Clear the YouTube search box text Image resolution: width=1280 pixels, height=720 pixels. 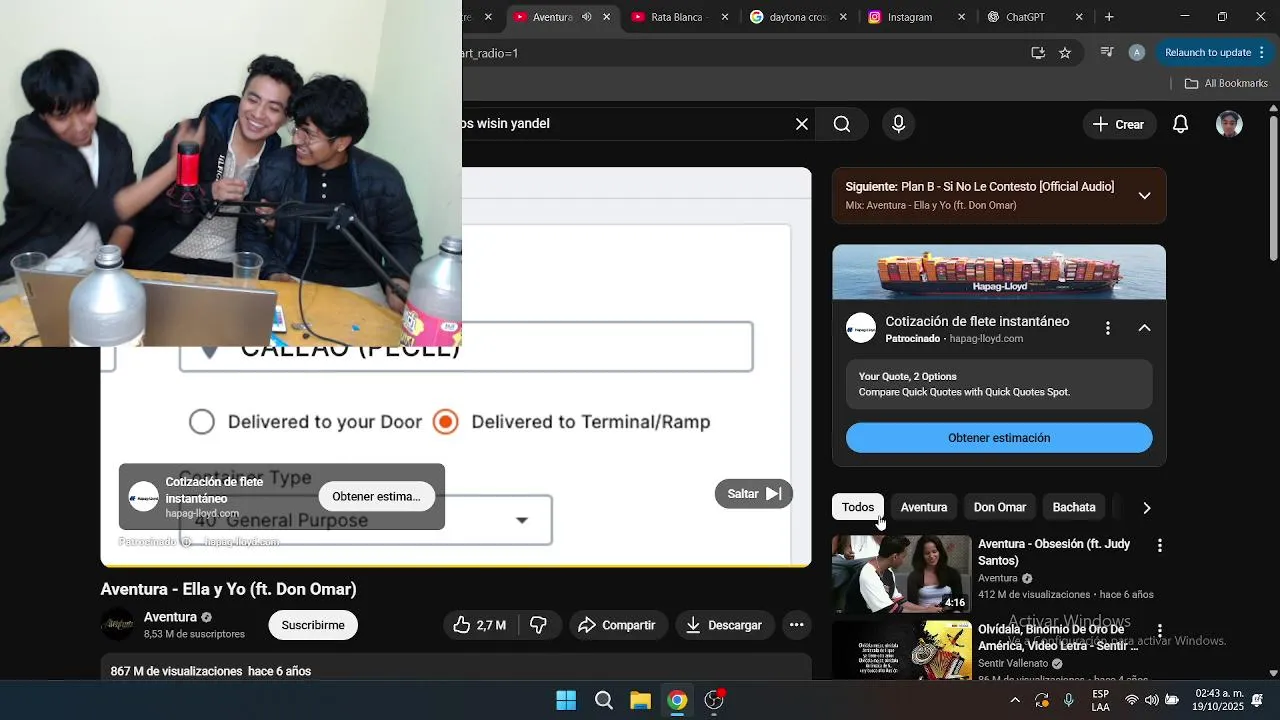[x=801, y=124]
